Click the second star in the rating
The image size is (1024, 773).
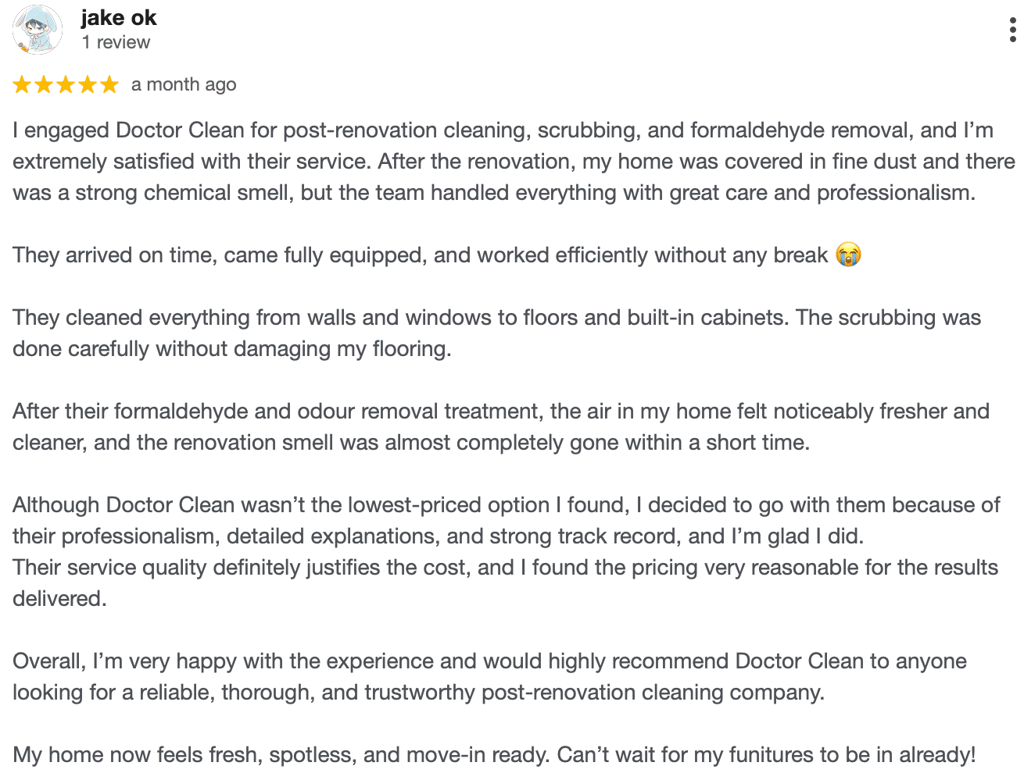[44, 85]
